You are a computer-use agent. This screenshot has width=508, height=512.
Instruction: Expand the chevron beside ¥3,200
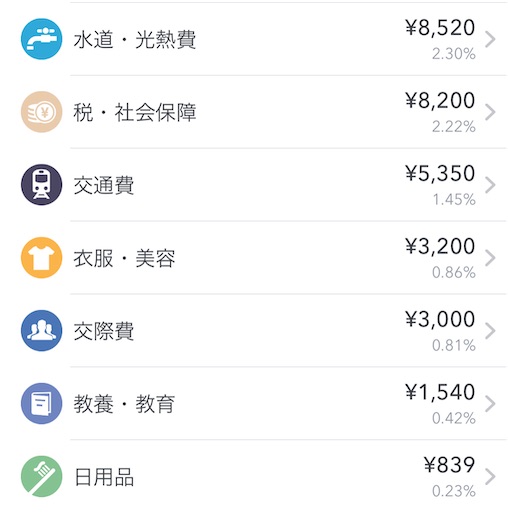(x=490, y=258)
